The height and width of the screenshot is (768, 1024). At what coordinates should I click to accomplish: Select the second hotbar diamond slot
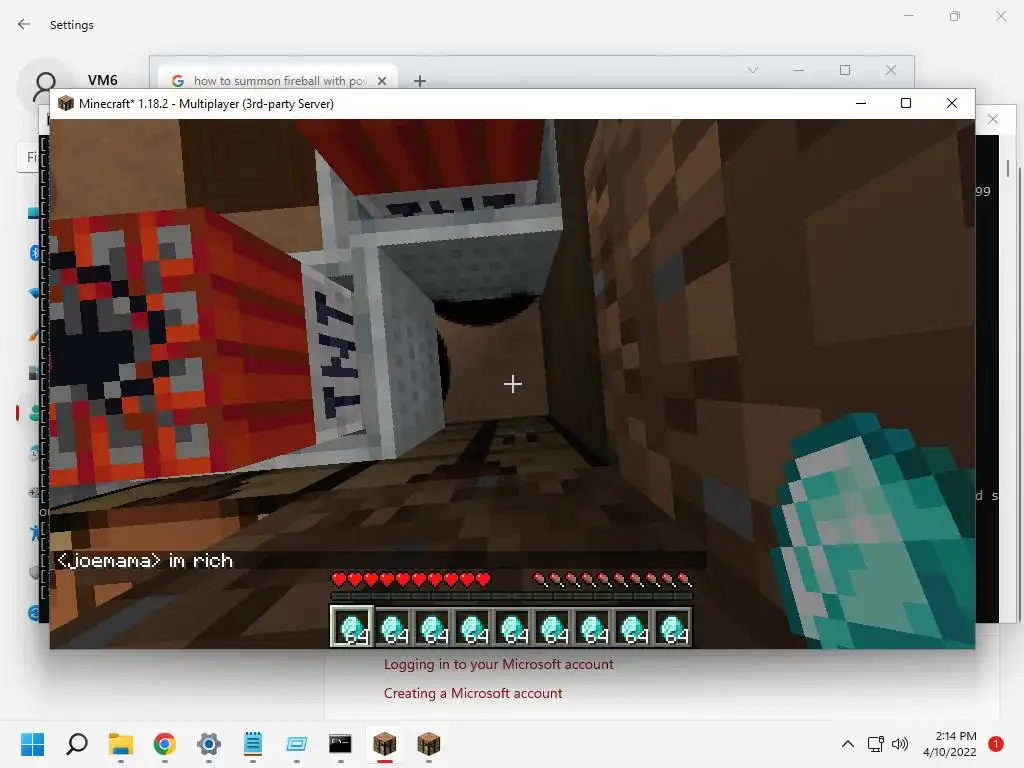tap(393, 627)
